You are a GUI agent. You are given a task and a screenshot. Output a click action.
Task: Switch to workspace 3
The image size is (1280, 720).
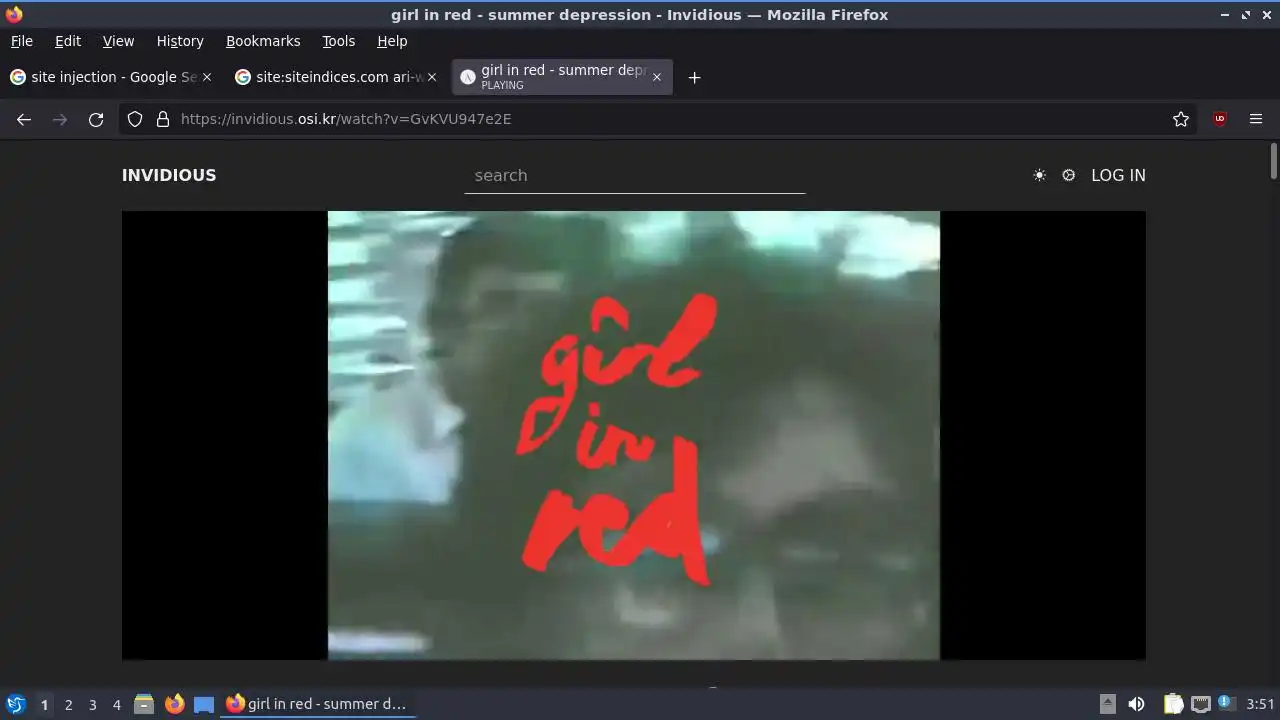pos(92,704)
